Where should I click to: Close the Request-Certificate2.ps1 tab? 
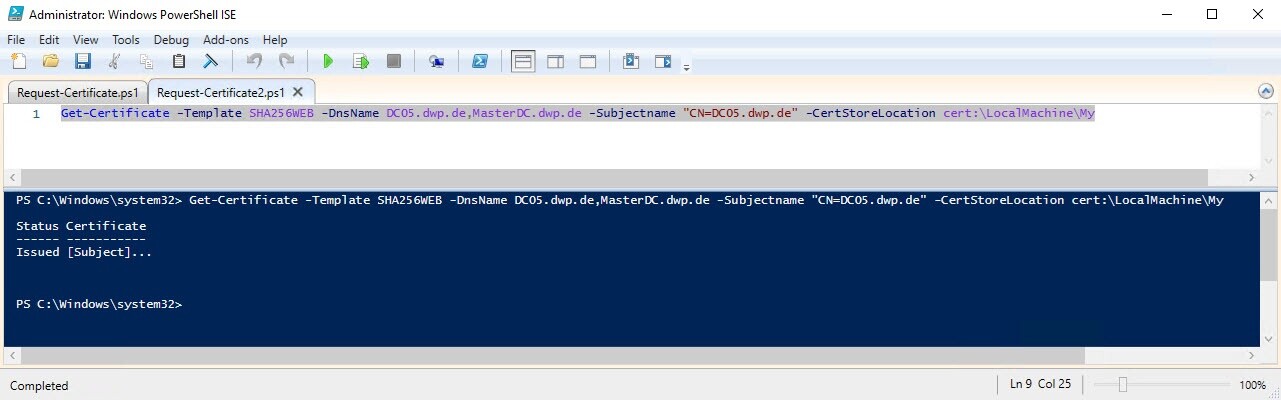pos(298,92)
